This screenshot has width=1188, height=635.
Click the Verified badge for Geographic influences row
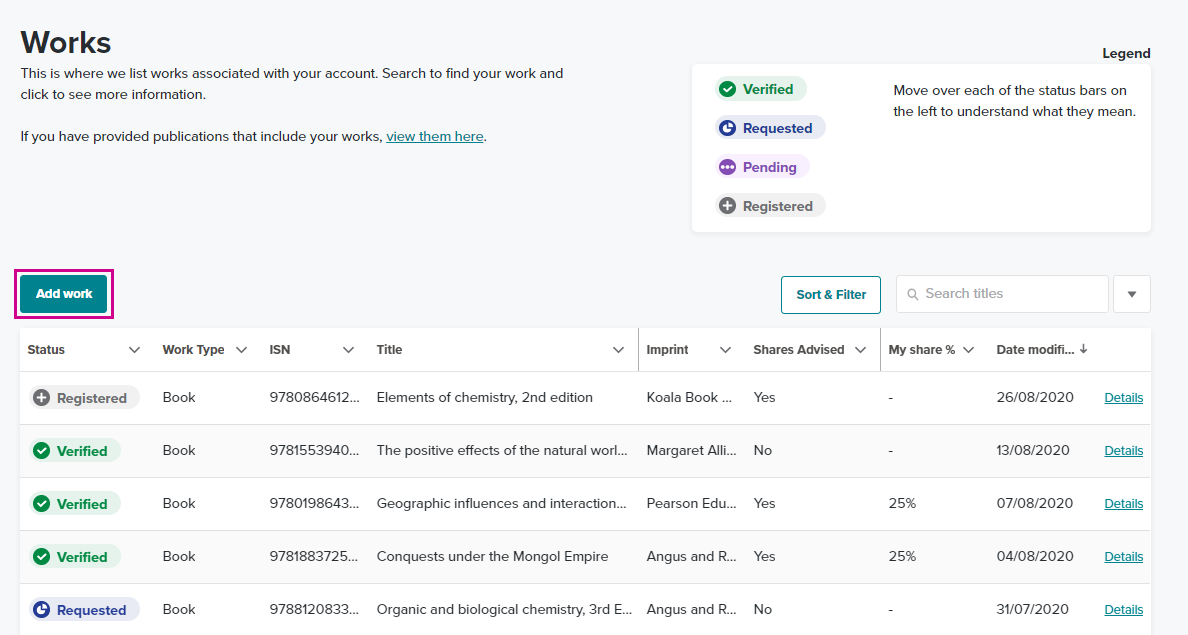click(x=74, y=504)
